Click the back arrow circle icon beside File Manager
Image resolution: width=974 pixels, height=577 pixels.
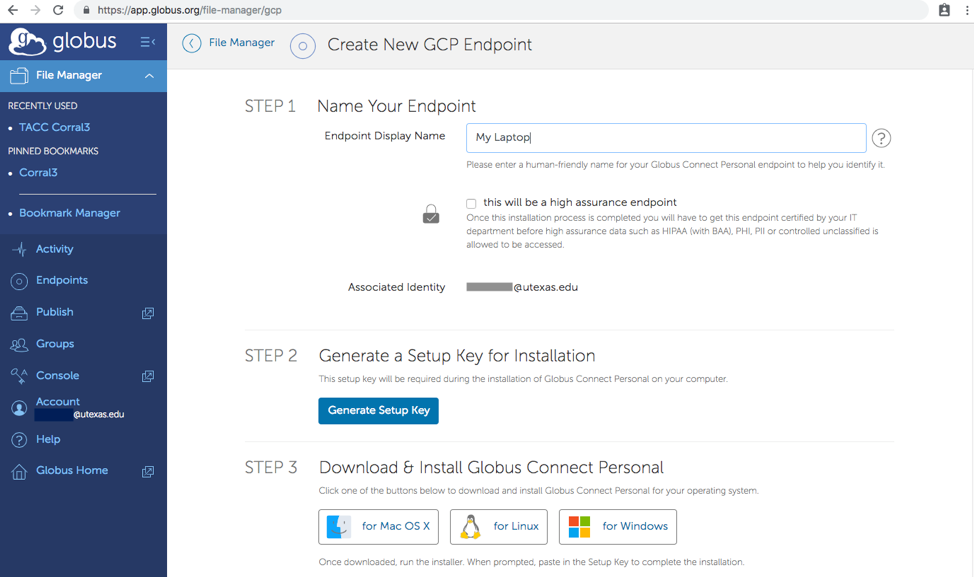[x=191, y=43]
